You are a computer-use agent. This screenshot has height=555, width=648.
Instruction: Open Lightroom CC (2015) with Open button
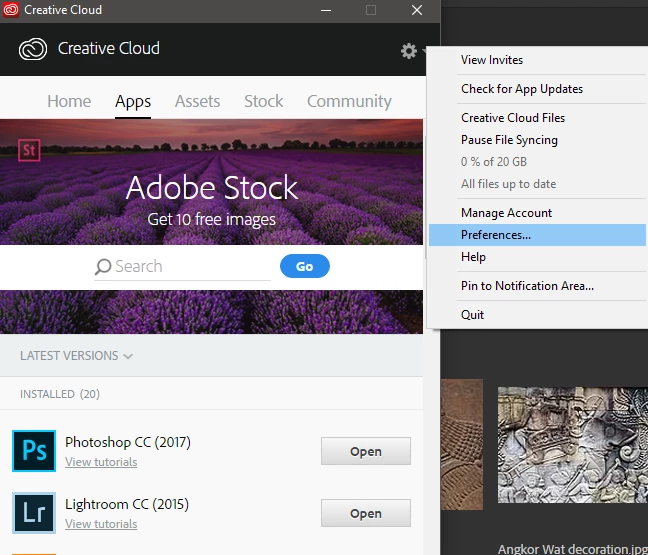[x=366, y=513]
